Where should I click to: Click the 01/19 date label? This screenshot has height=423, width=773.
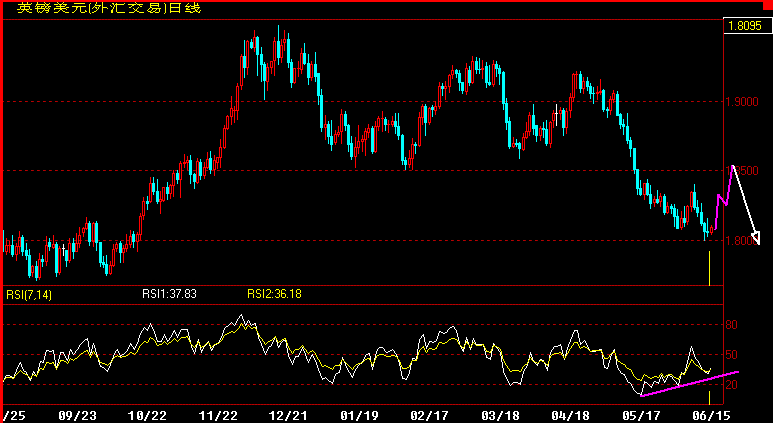coord(359,416)
